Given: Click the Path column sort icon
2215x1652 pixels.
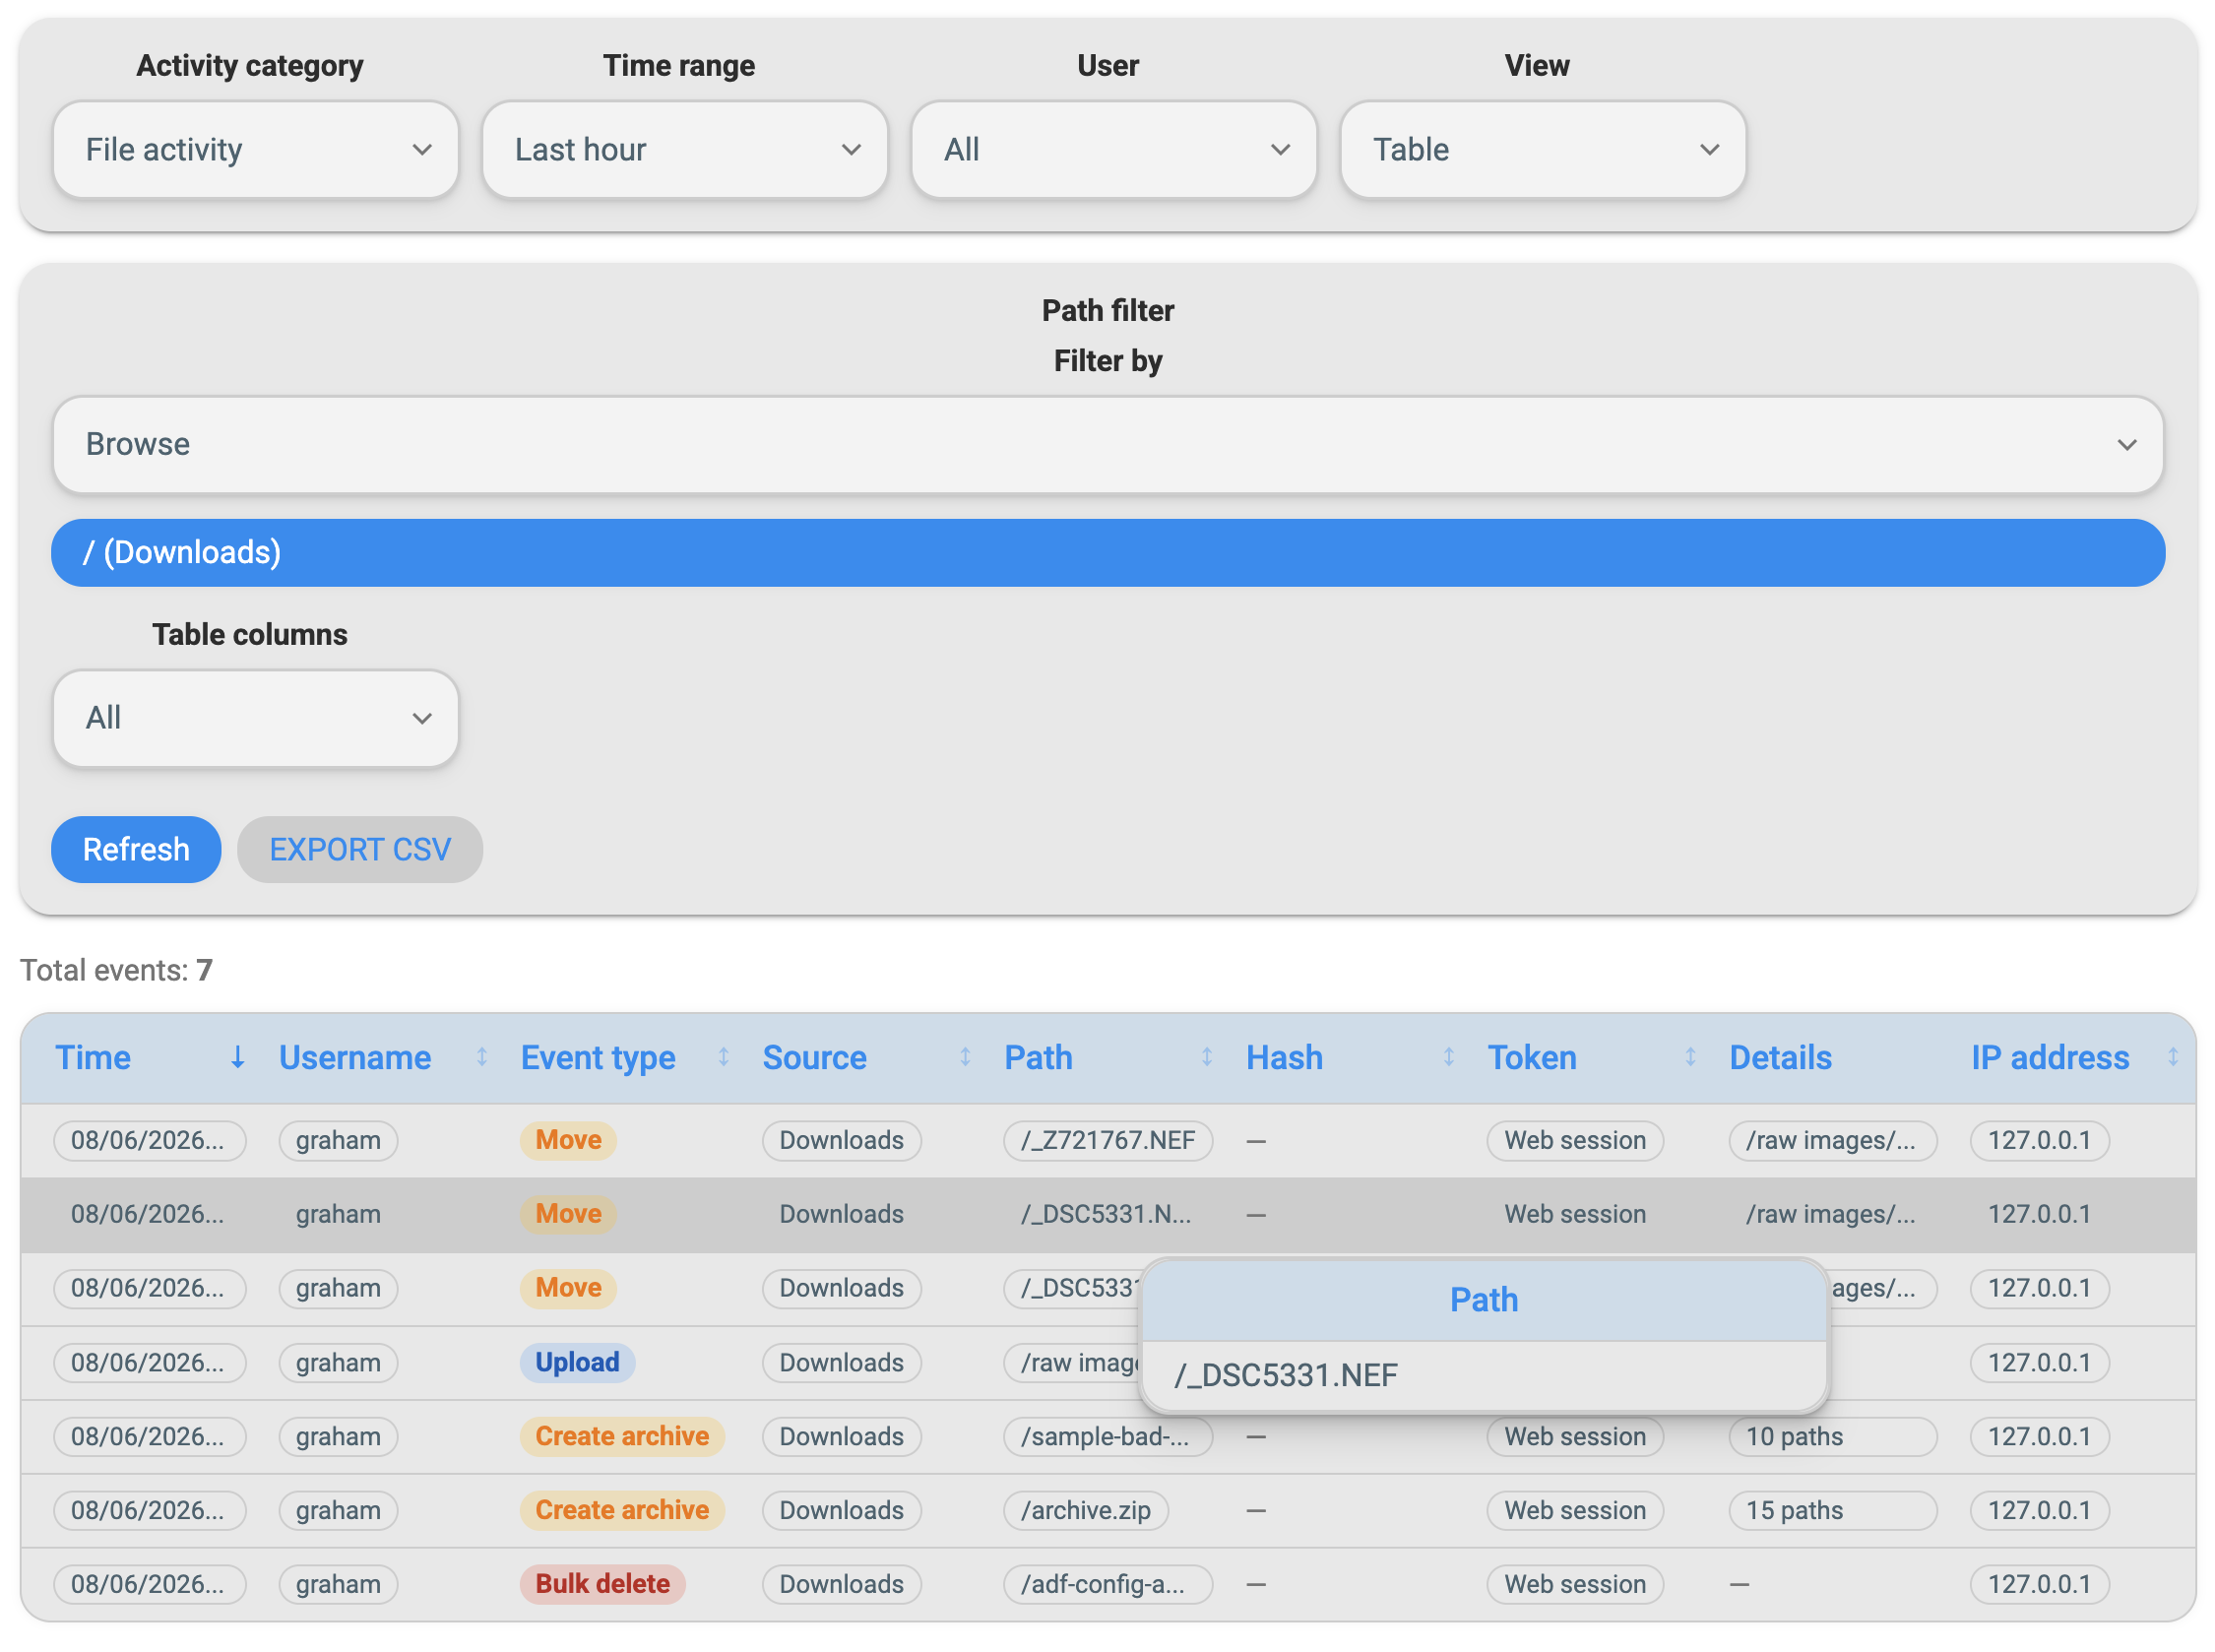Looking at the screenshot, I should click(x=1206, y=1057).
